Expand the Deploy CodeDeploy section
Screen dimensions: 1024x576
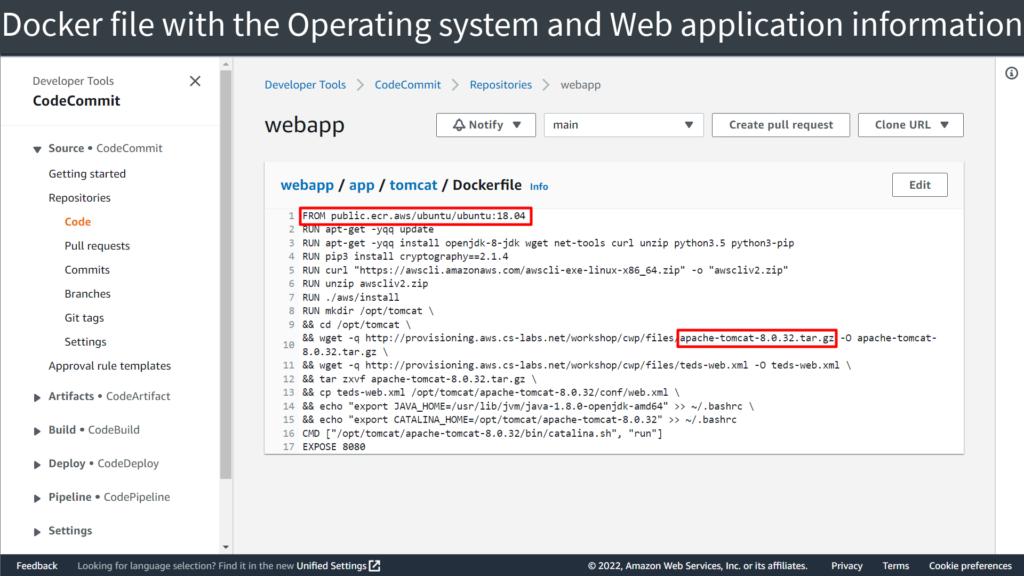pos(37,464)
